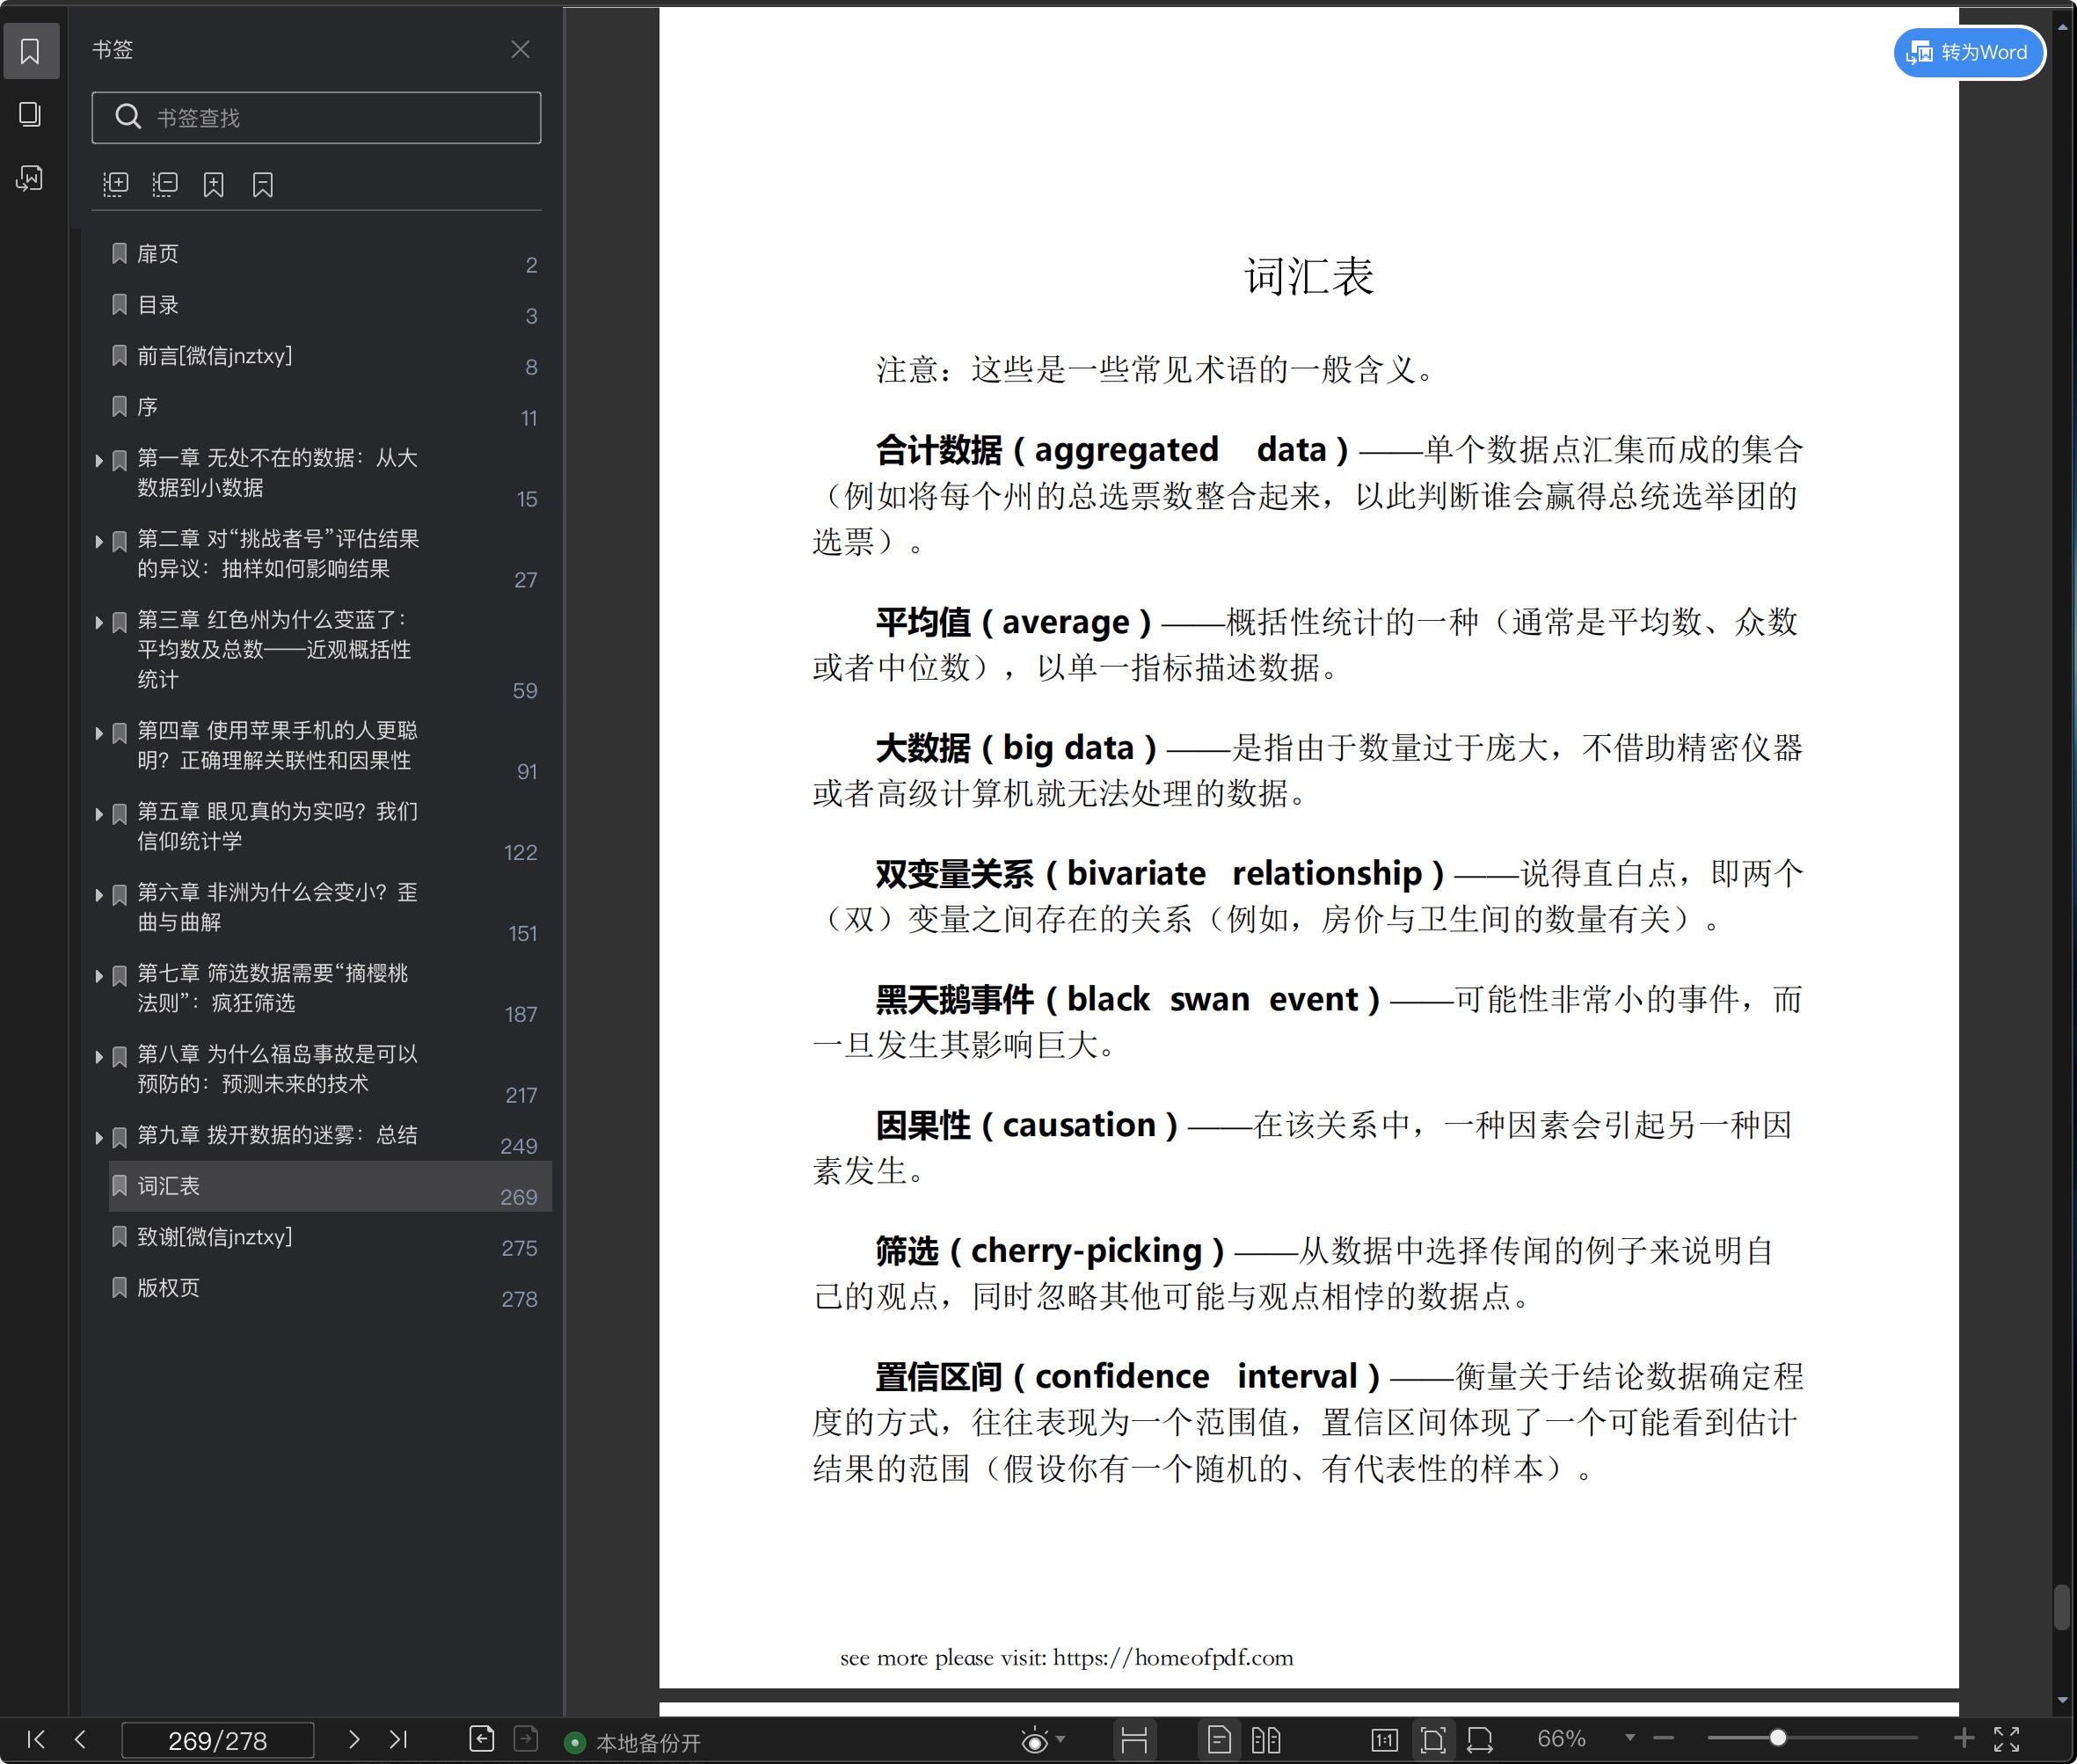Screen dimensions: 2077x1764
Task: Switch to two-page view
Action: 1266,1740
